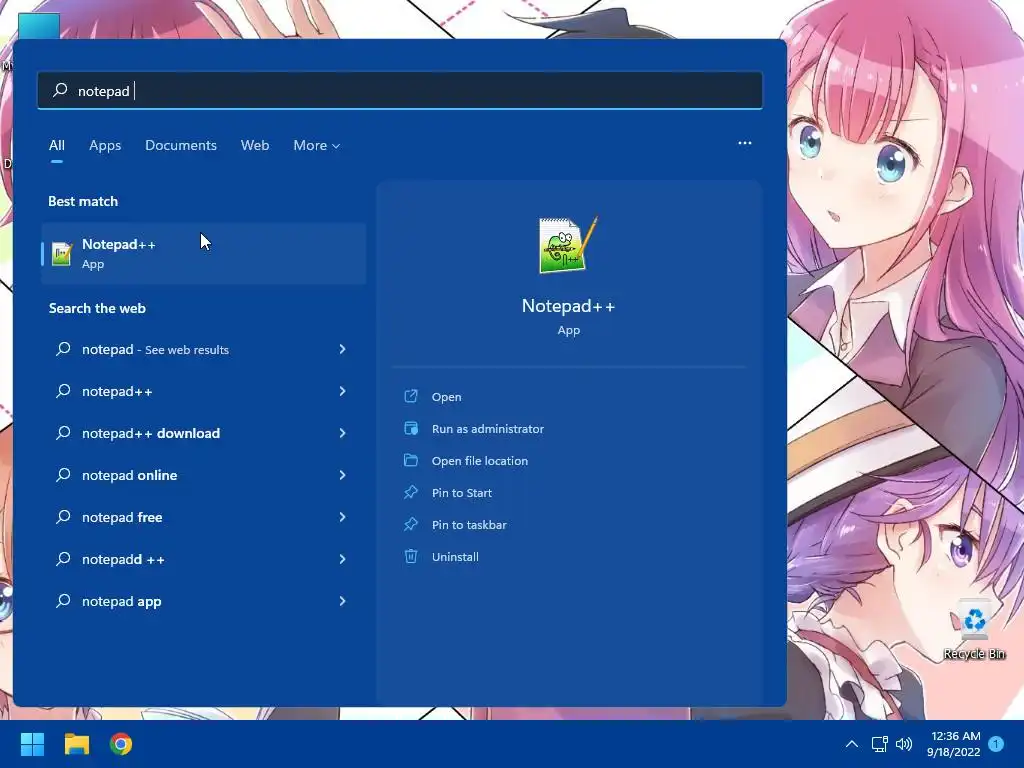Switch to the Web tab

pos(255,145)
